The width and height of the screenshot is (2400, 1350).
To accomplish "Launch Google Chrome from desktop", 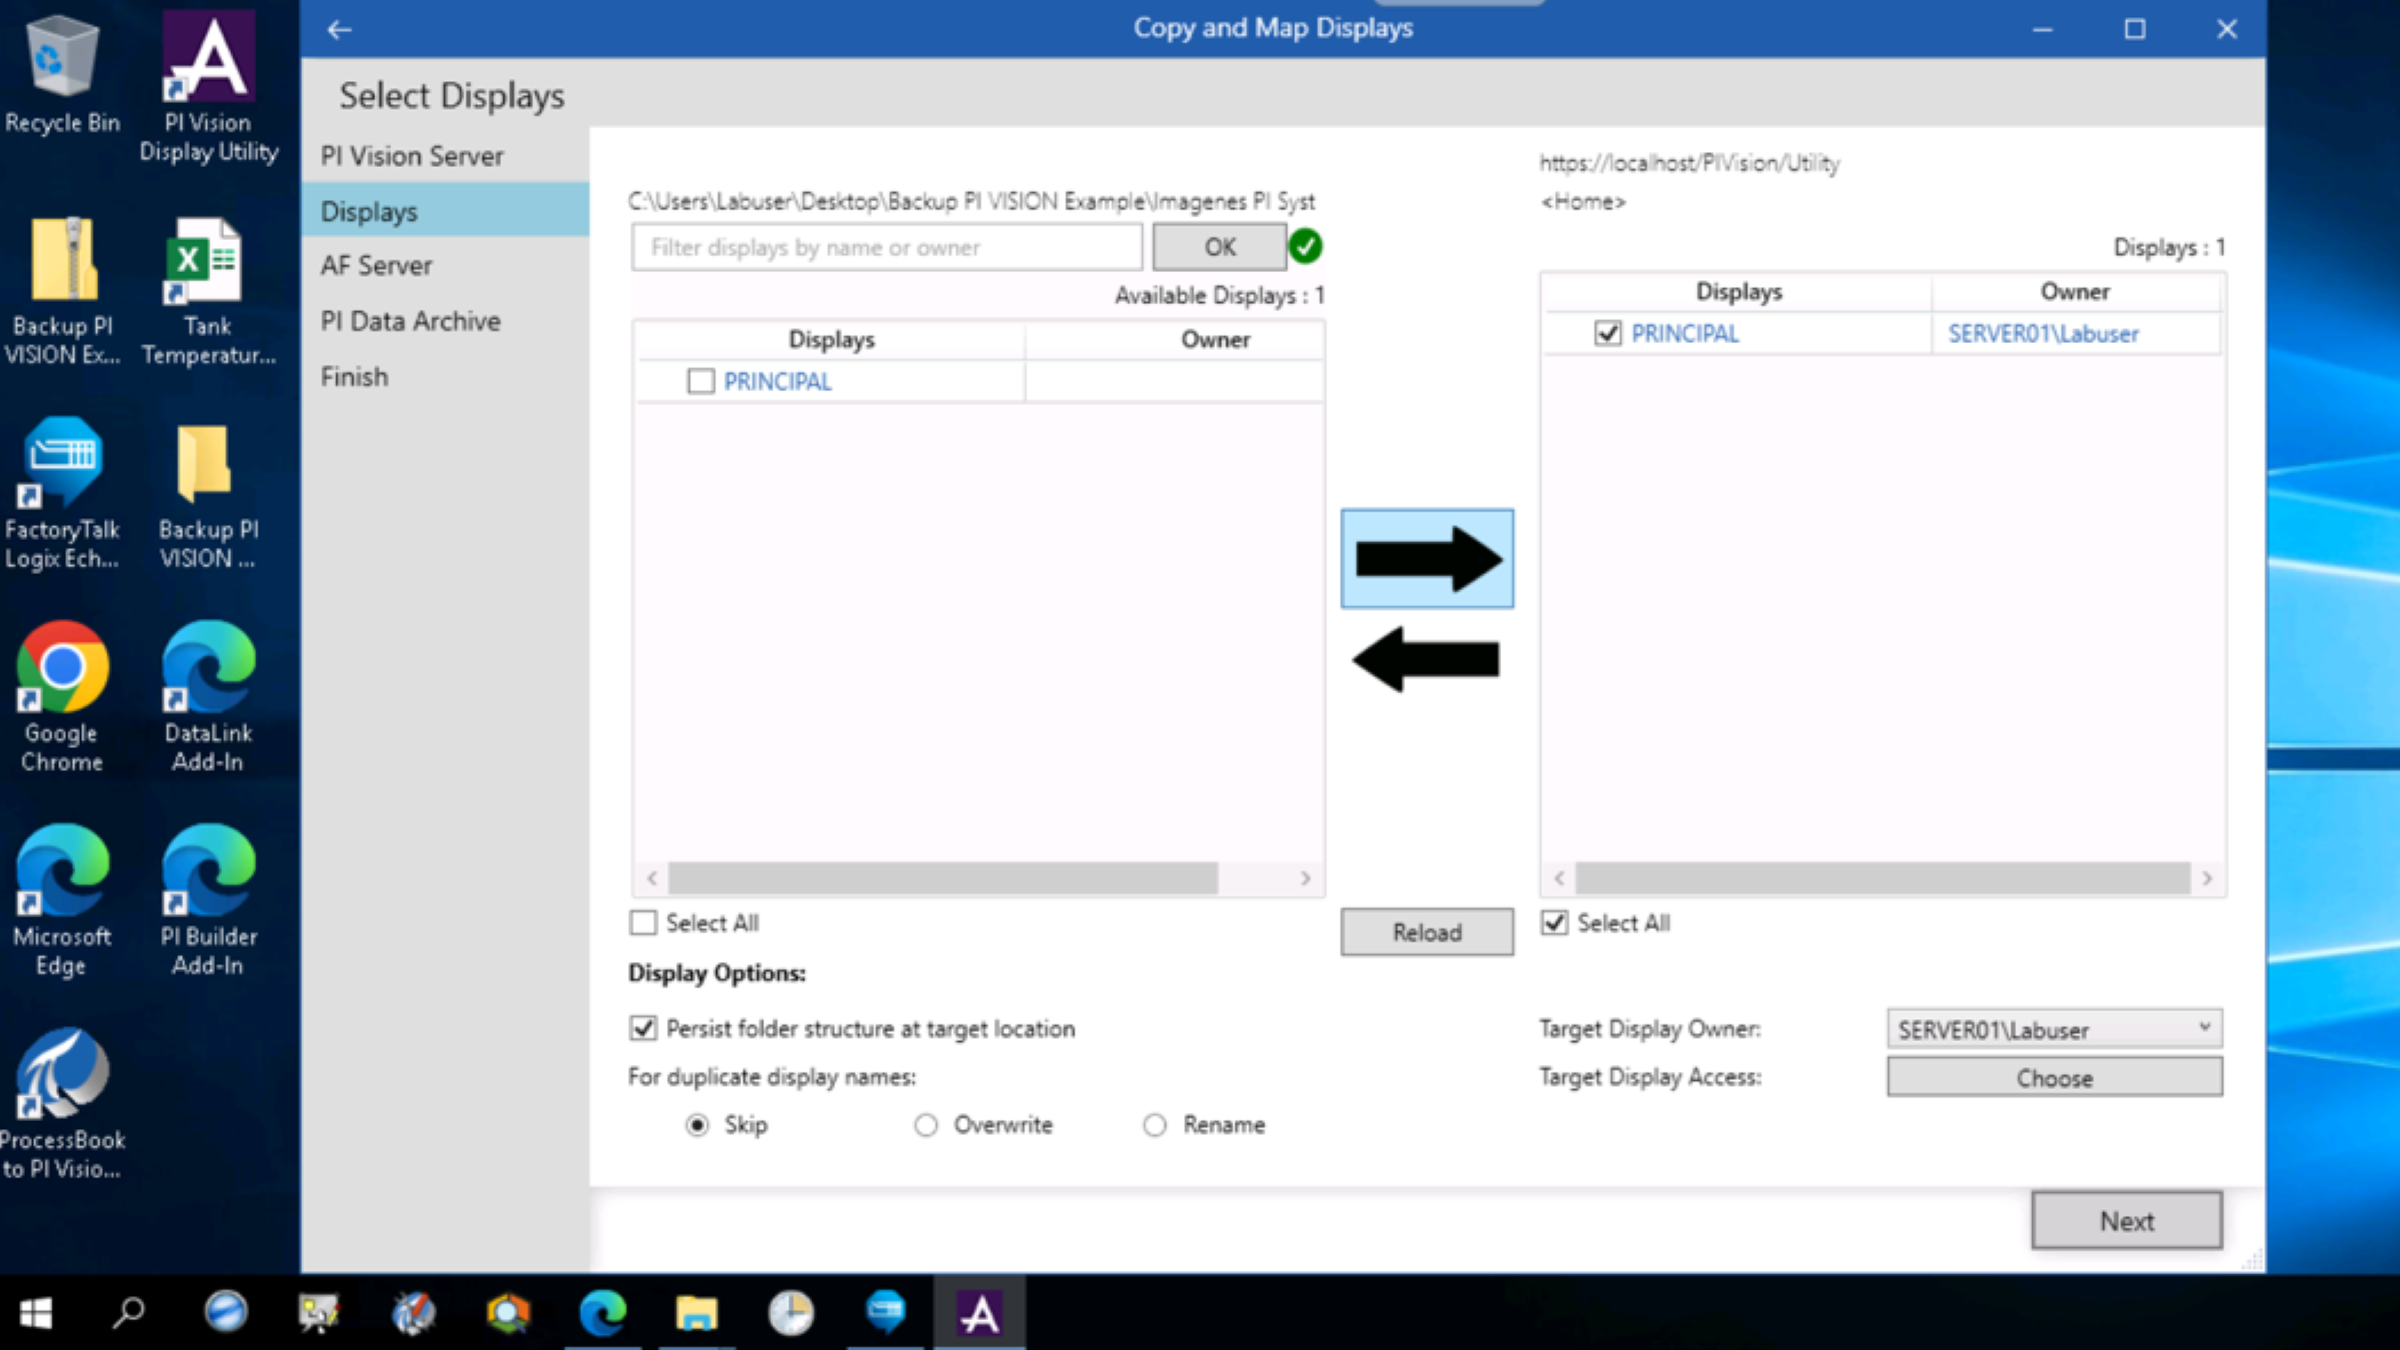I will [x=62, y=697].
